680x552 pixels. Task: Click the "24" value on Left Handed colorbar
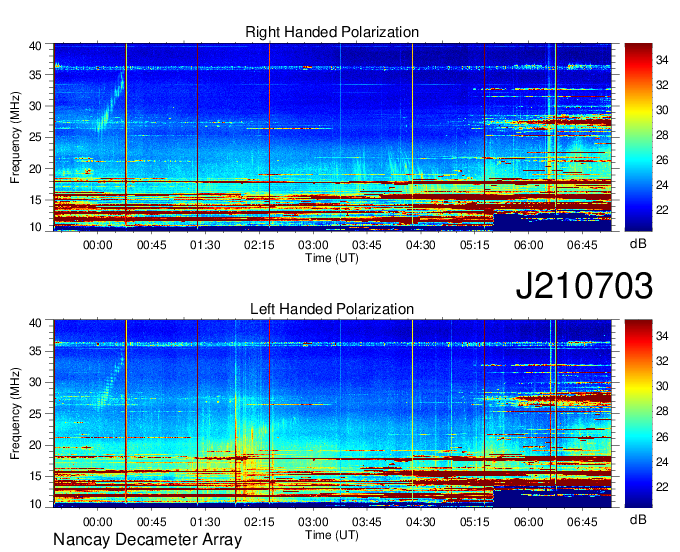pyautogui.click(x=662, y=462)
